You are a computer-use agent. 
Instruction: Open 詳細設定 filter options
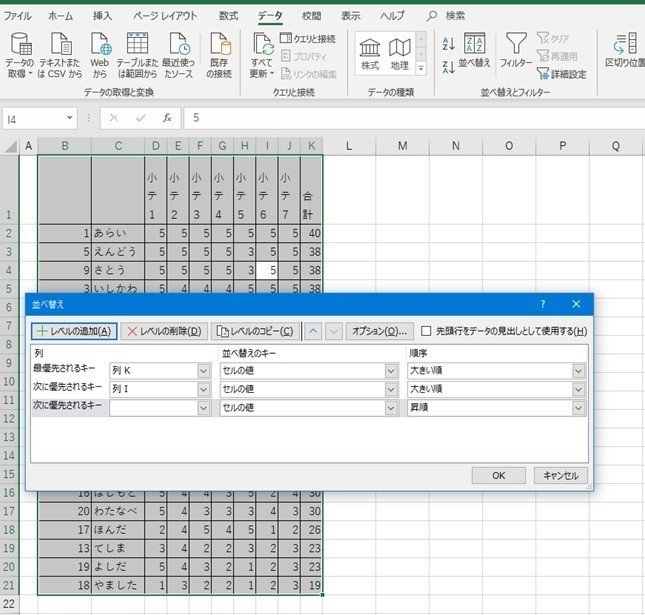(561, 74)
